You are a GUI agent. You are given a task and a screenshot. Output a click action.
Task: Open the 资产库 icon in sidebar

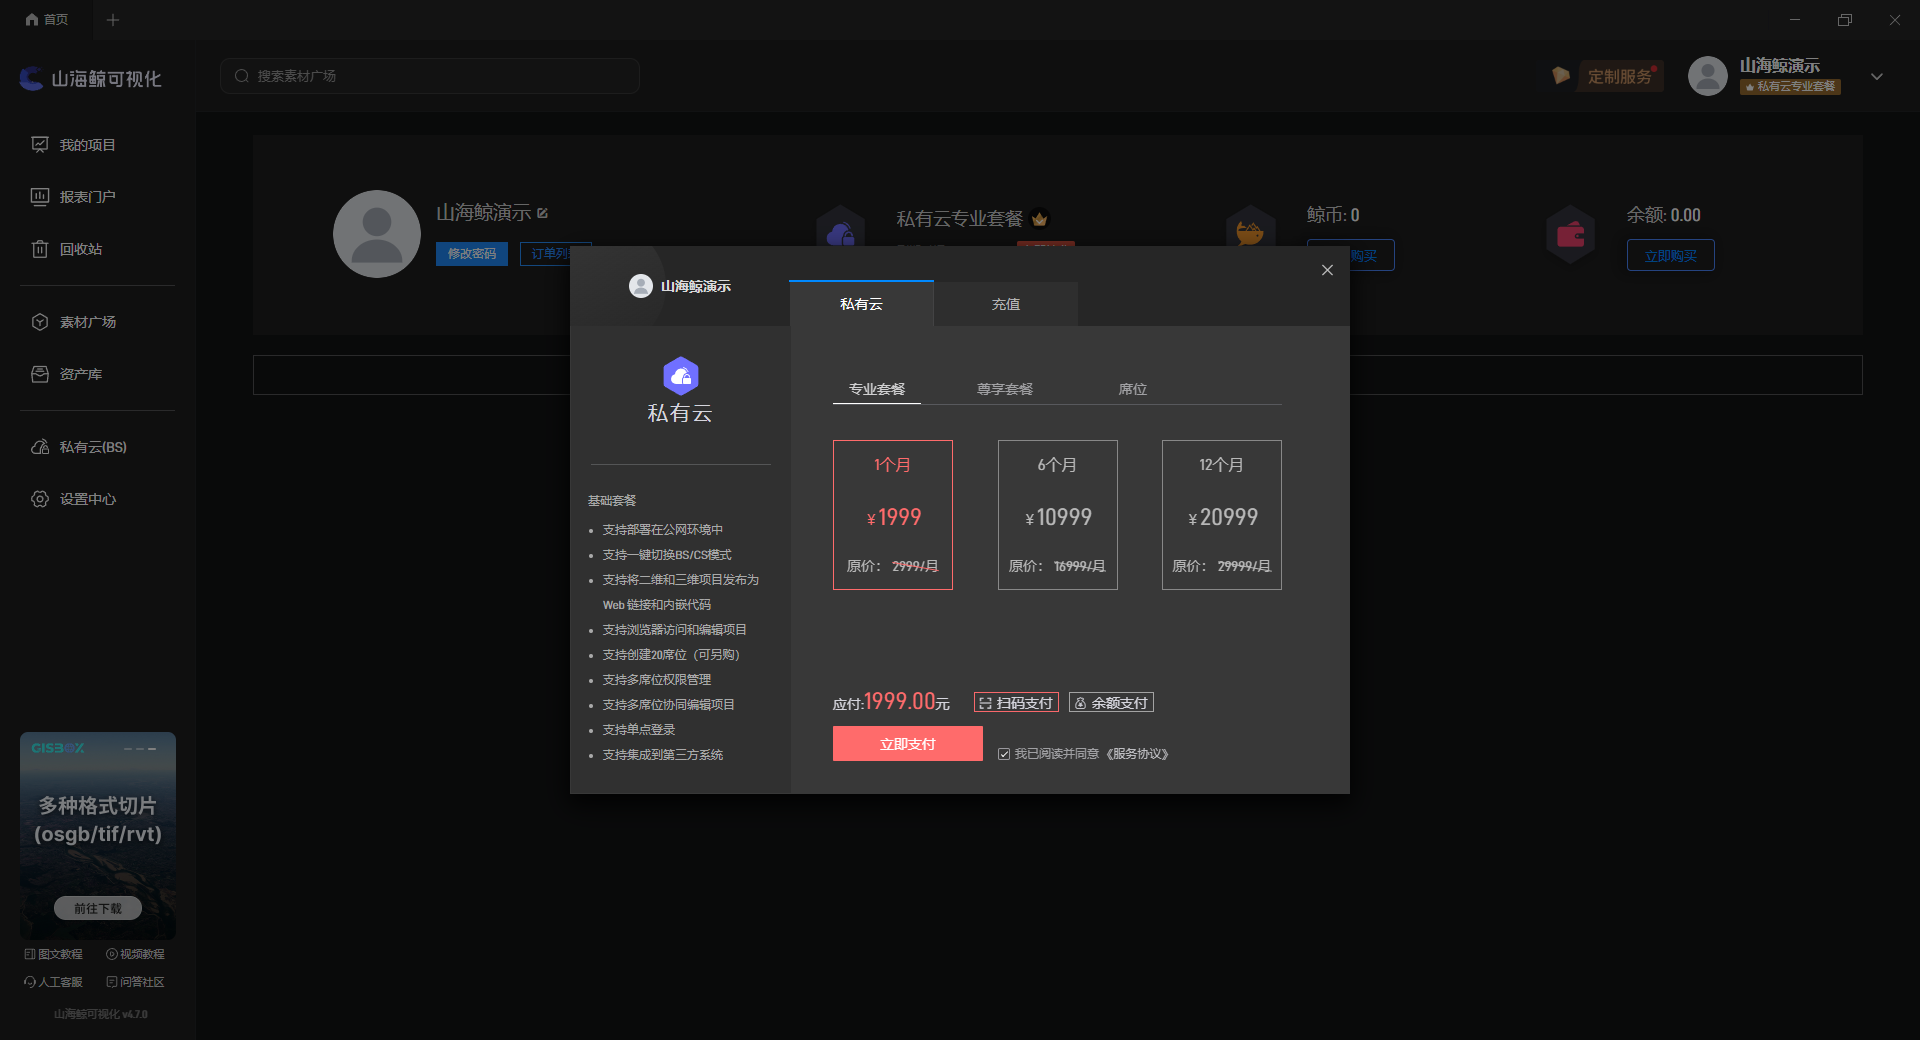(x=40, y=374)
